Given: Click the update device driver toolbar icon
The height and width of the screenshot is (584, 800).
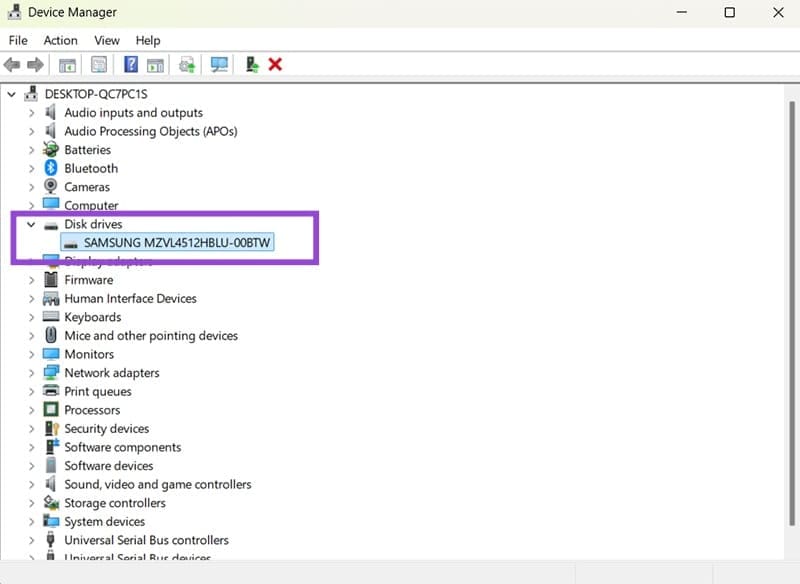Looking at the screenshot, I should [x=251, y=65].
